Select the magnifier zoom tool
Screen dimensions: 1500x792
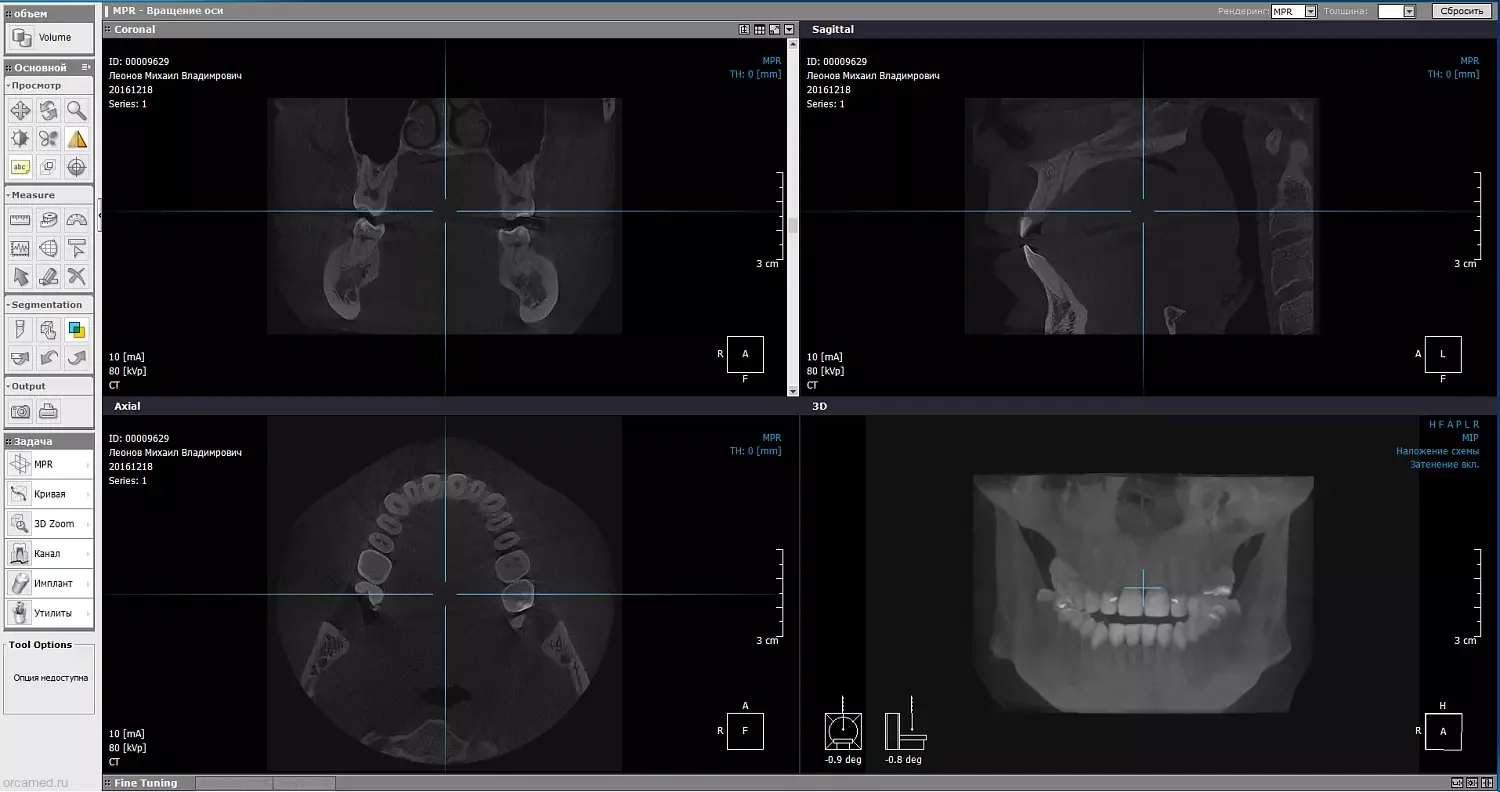point(77,110)
